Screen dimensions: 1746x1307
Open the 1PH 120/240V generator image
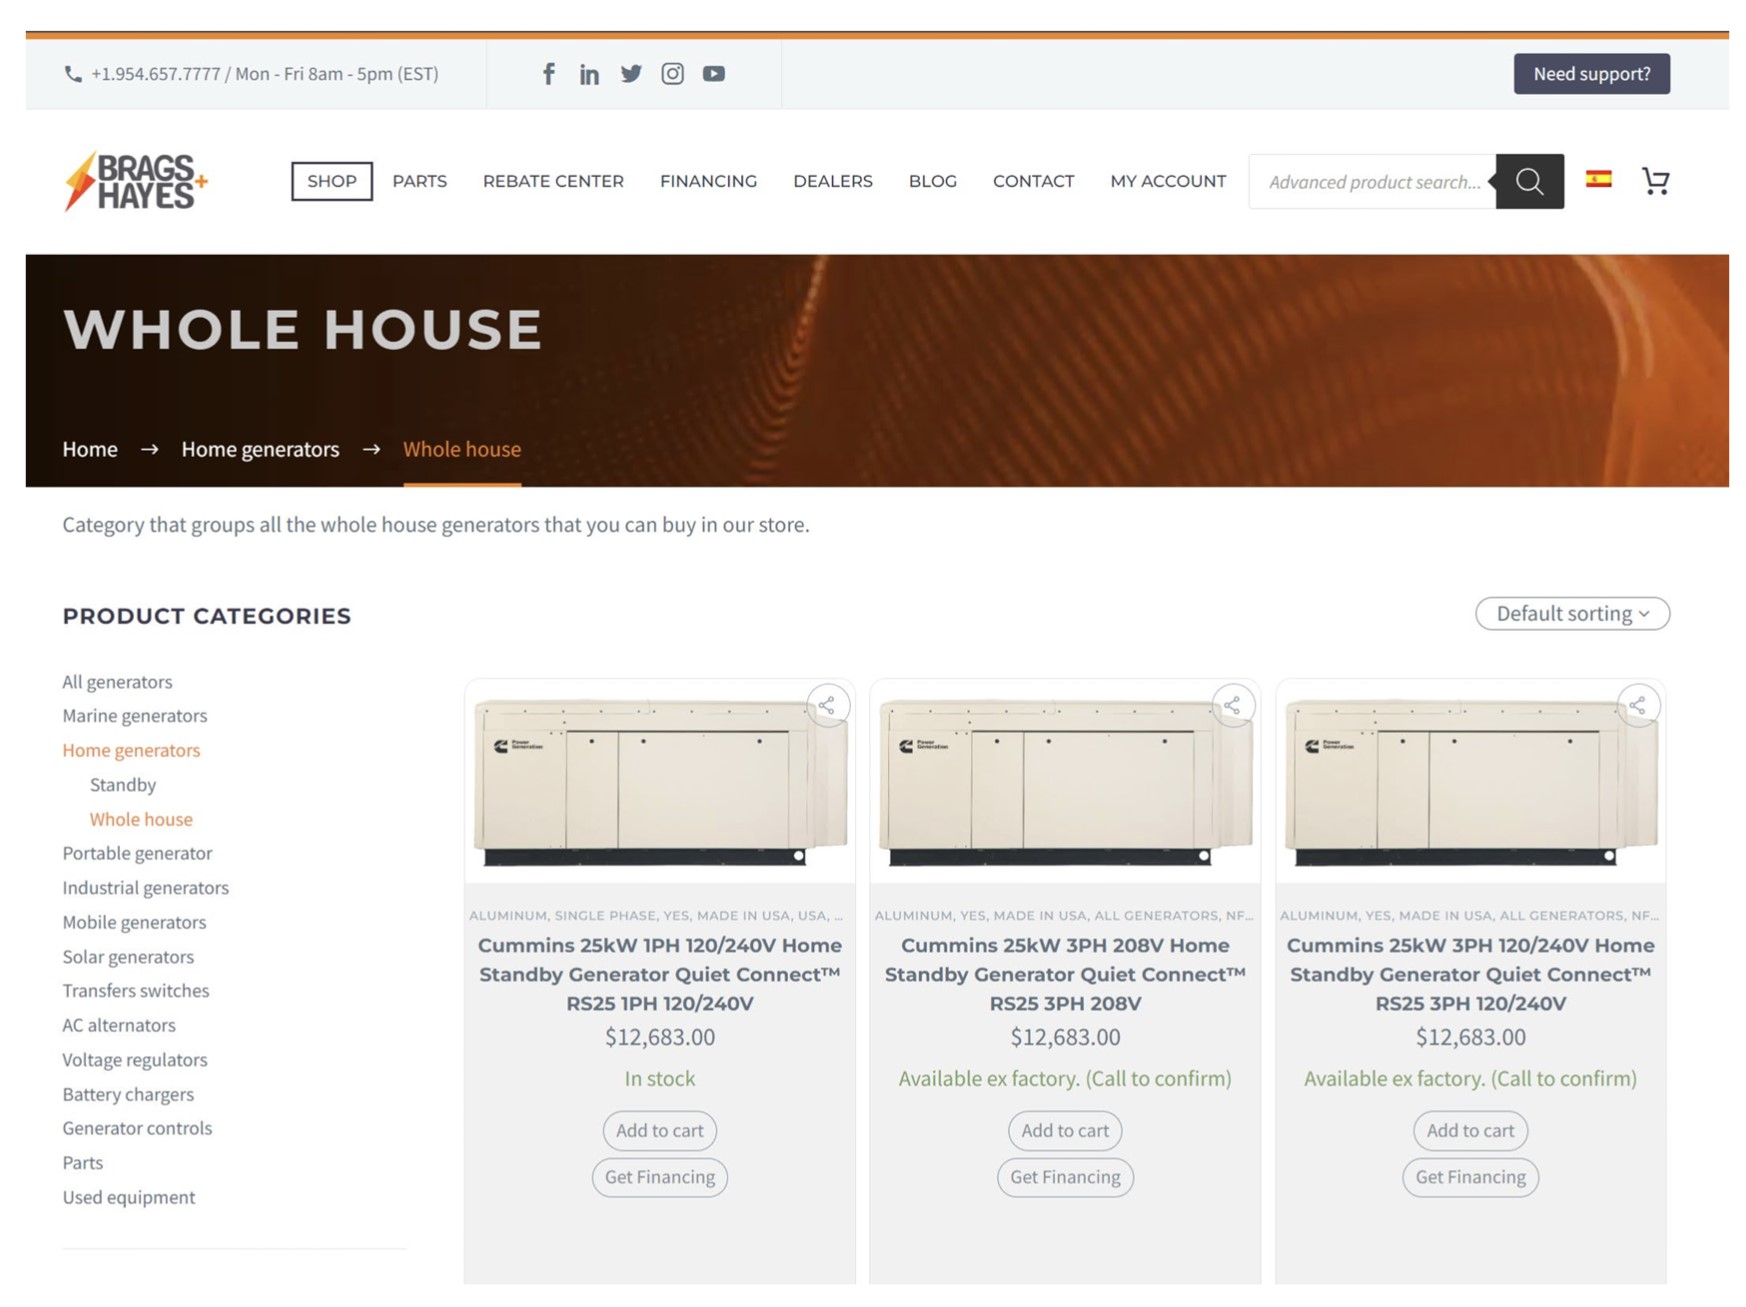coord(659,782)
